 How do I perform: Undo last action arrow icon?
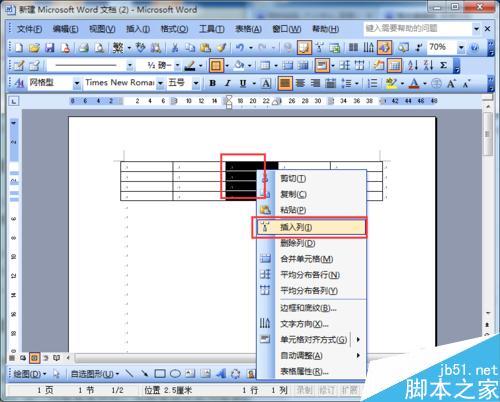pyautogui.click(x=239, y=48)
